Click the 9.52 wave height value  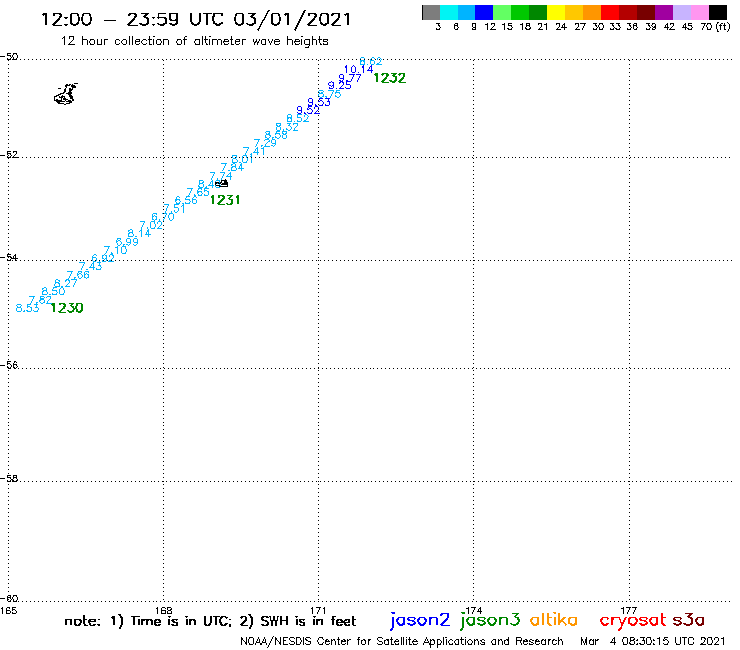click(308, 110)
